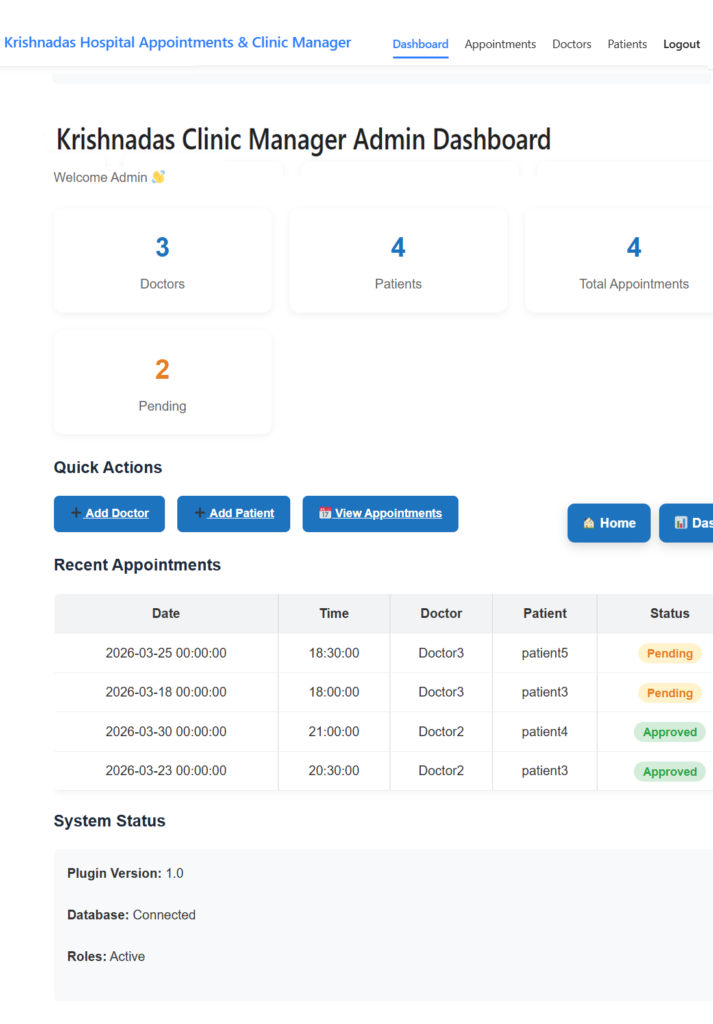Click the Add Doctor button label
The image size is (713, 1024).
117,513
